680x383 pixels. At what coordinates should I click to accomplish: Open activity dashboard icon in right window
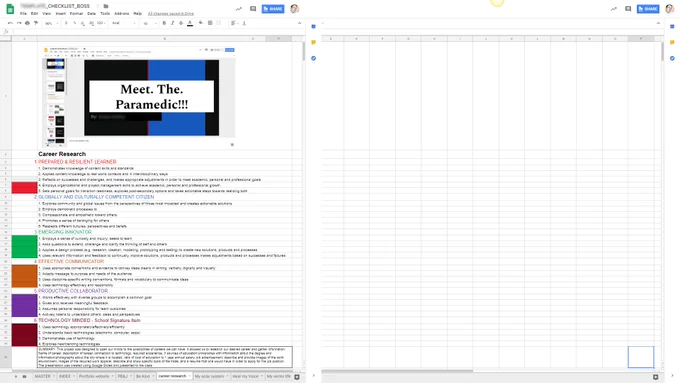614,9
